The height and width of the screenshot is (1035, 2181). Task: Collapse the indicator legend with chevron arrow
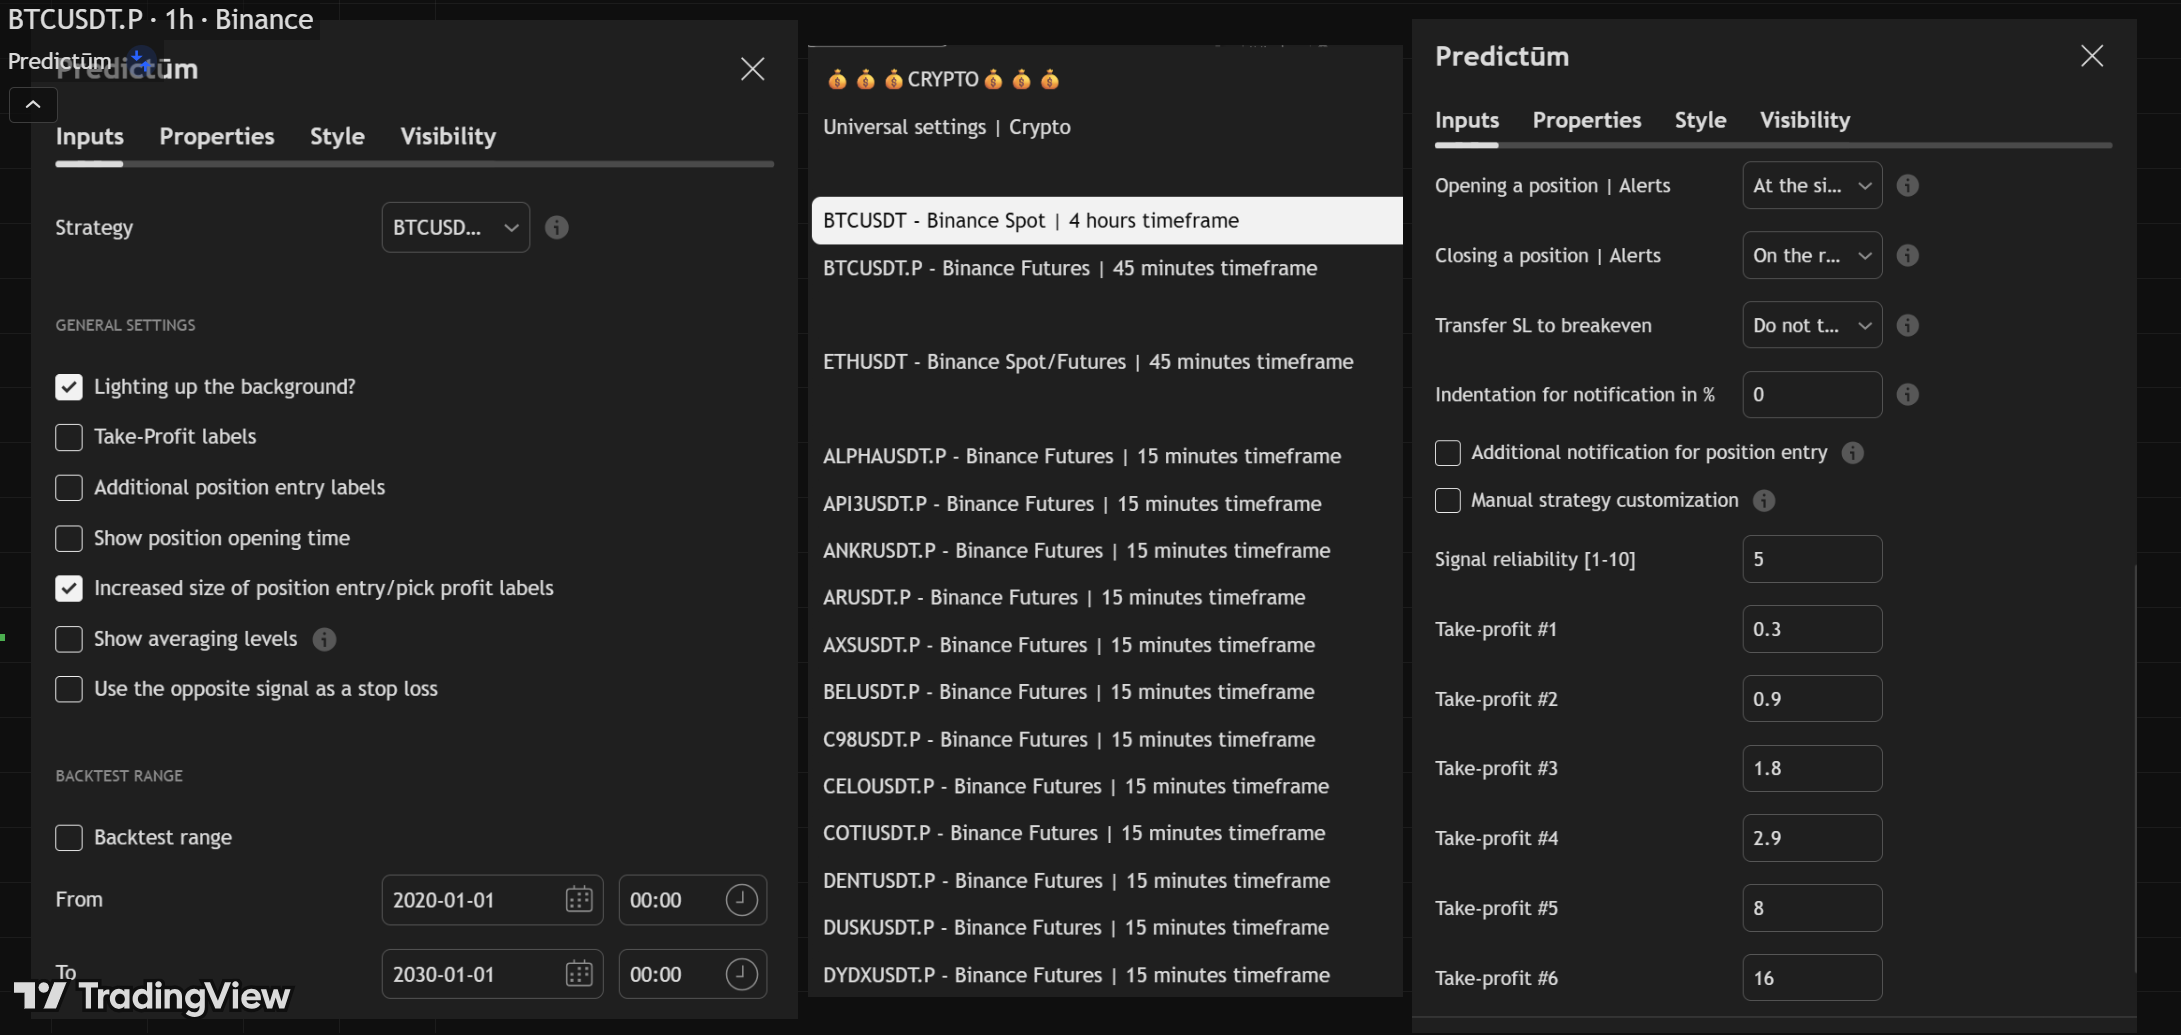pyautogui.click(x=33, y=105)
